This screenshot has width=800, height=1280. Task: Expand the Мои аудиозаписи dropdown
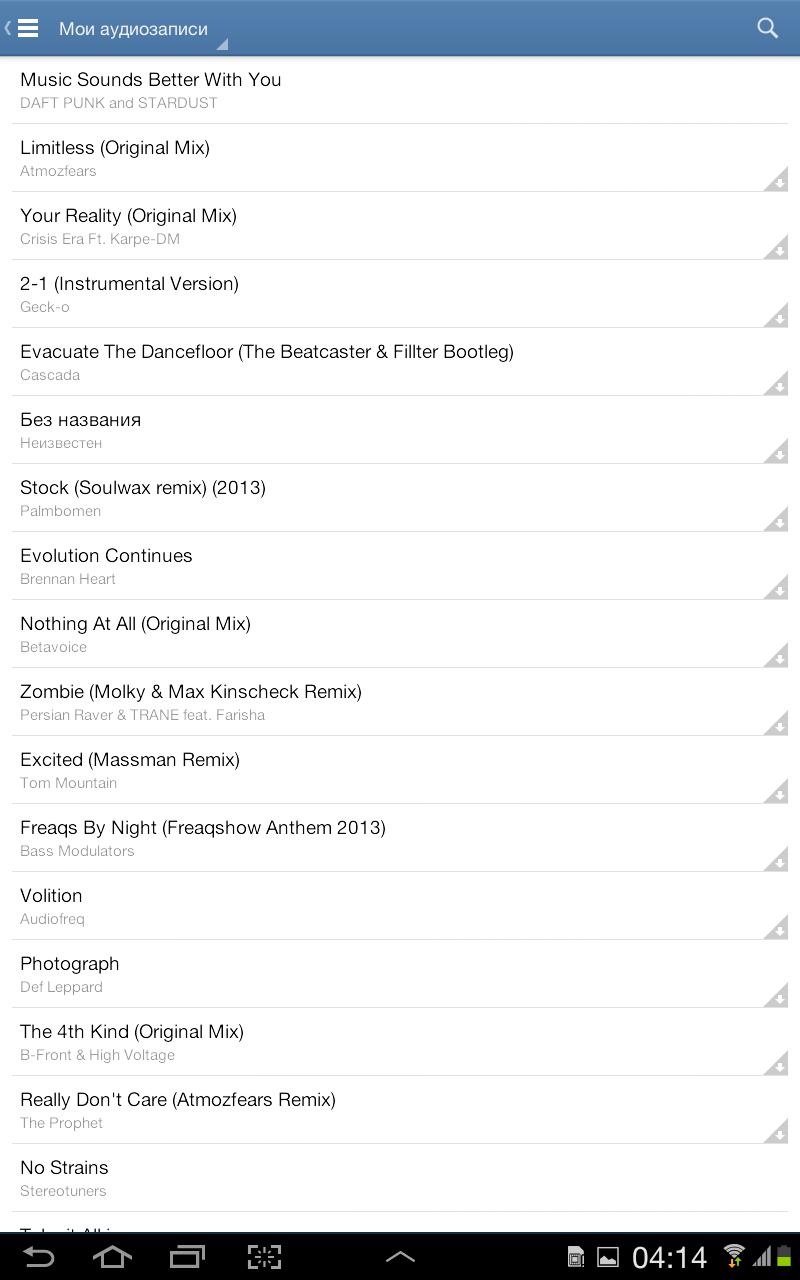pyautogui.click(x=140, y=29)
